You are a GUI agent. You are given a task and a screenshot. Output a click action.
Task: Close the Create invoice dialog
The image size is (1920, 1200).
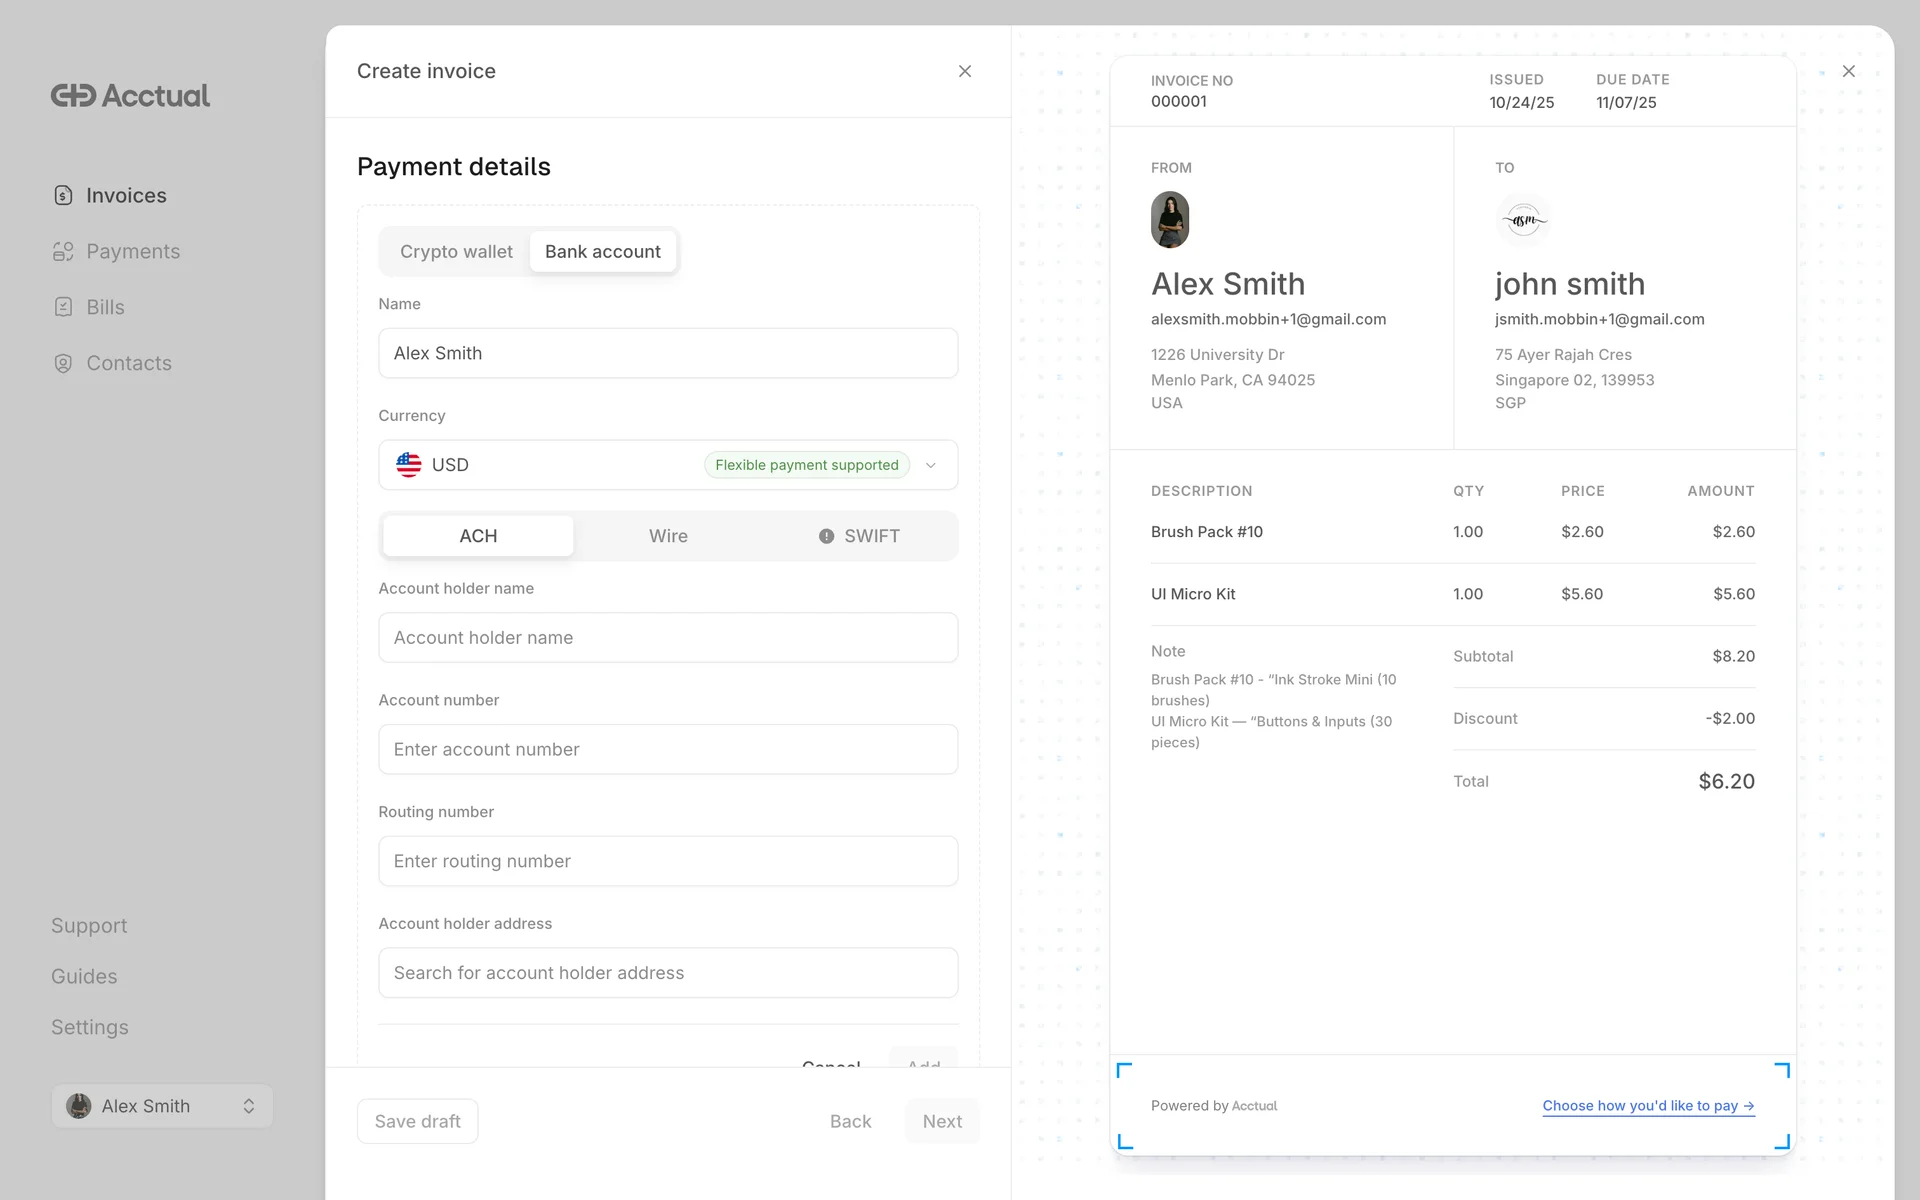tap(964, 71)
